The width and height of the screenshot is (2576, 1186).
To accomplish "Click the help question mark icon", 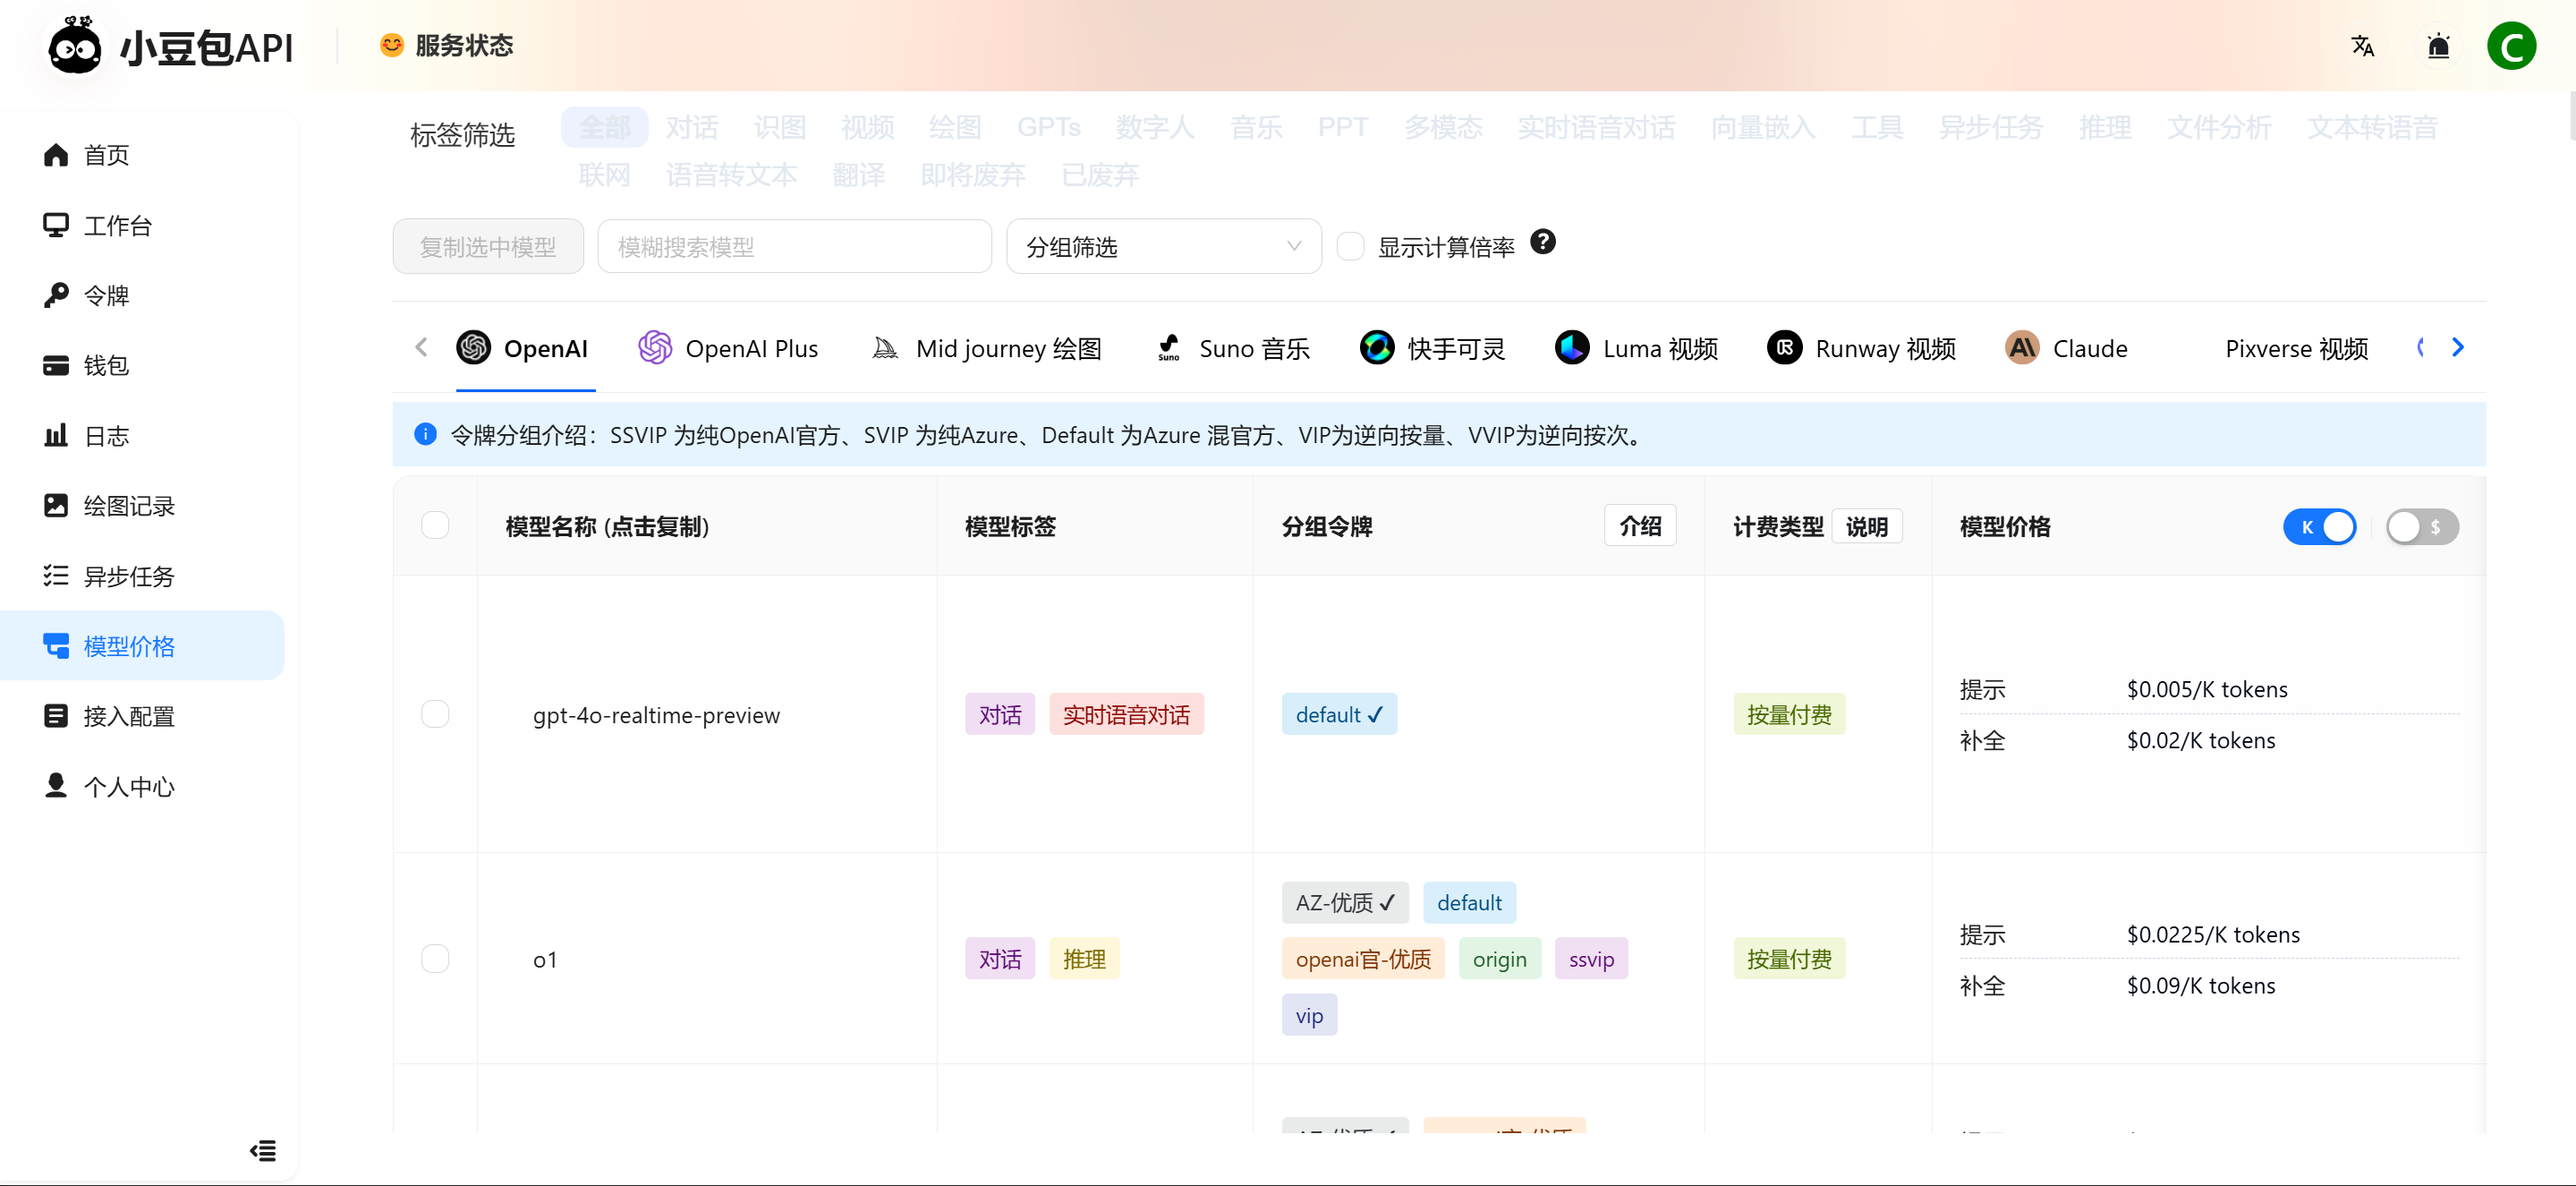I will 1543,242.
